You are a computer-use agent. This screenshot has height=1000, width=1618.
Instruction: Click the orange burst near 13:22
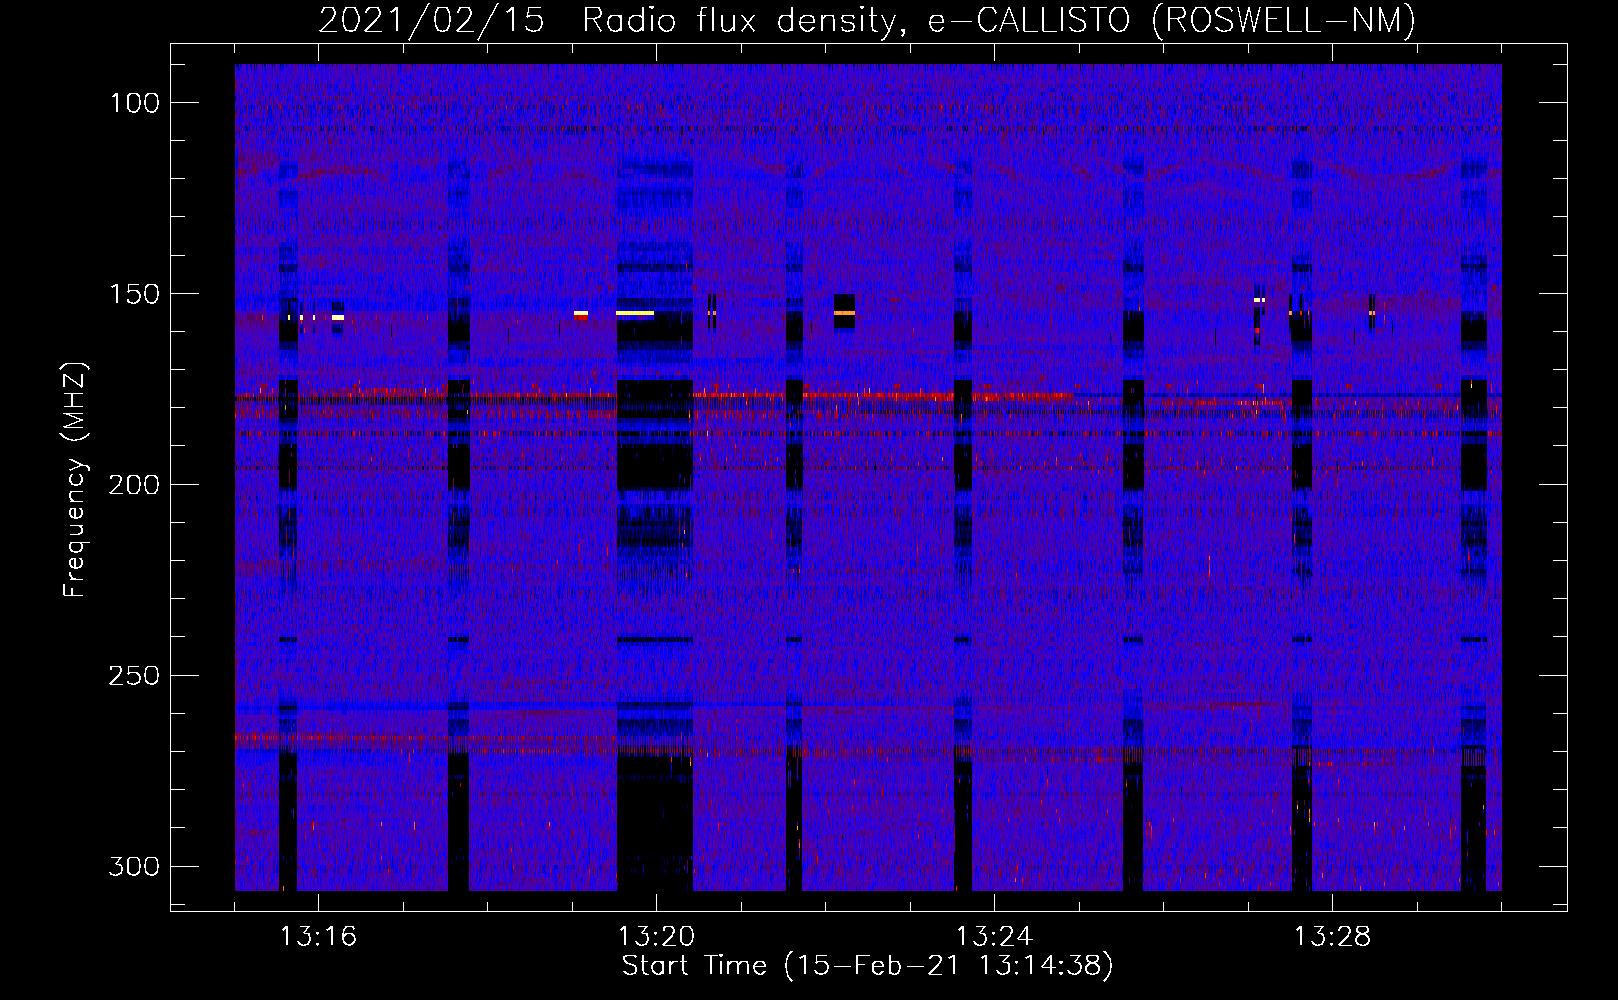pyautogui.click(x=844, y=313)
